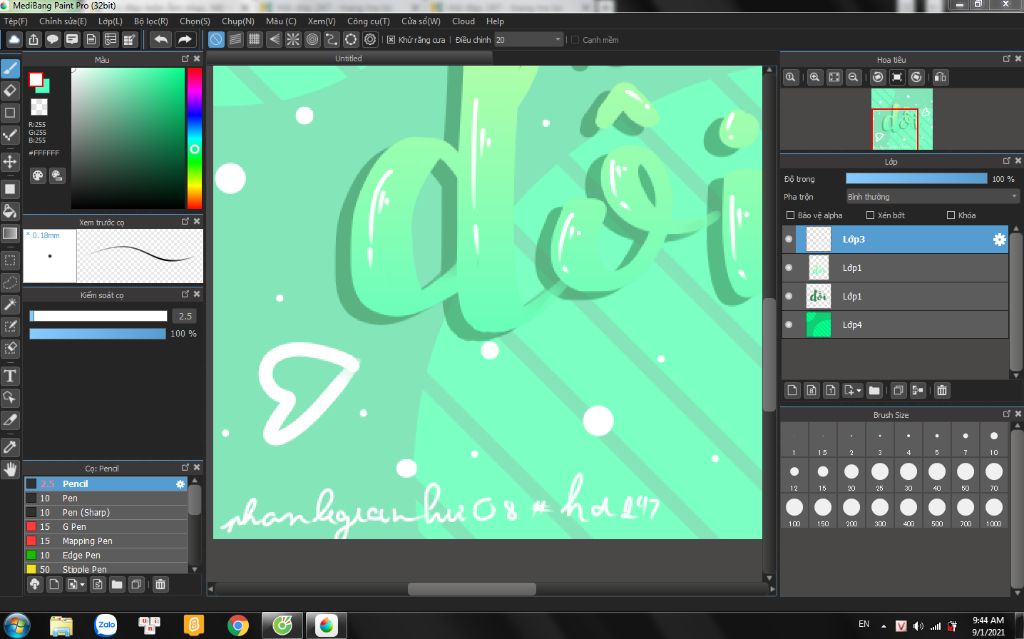Select the Move tool
Screen dimensions: 1024x639
click(x=10, y=161)
